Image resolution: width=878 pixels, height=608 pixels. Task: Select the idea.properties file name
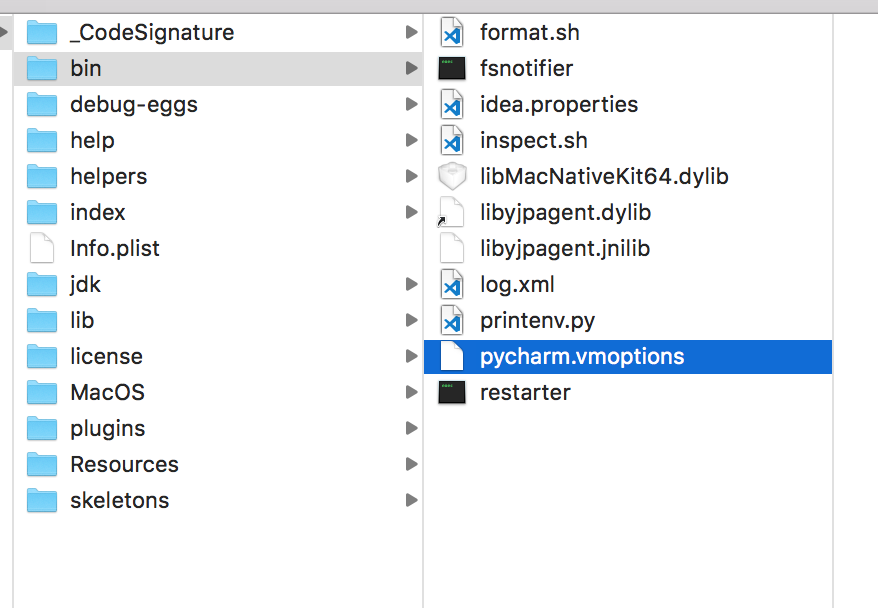tap(559, 105)
